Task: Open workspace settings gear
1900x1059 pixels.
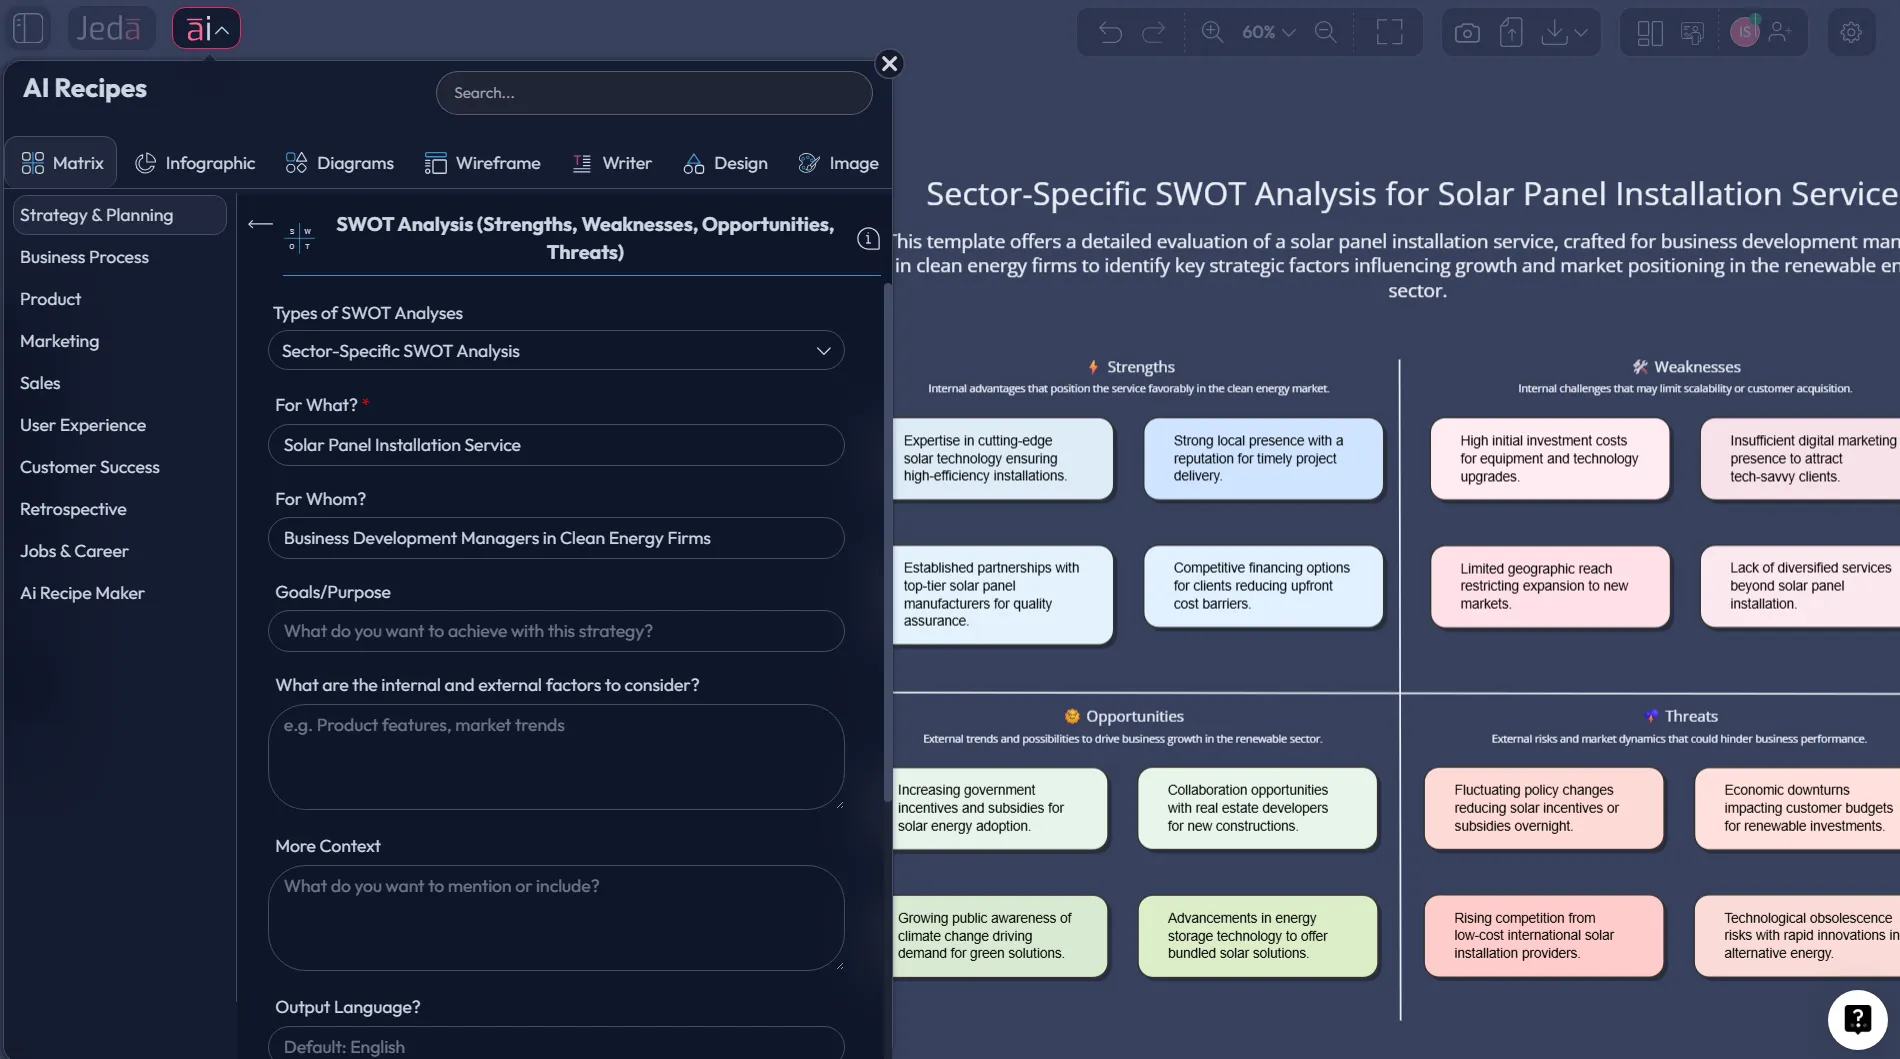Action: pyautogui.click(x=1851, y=31)
